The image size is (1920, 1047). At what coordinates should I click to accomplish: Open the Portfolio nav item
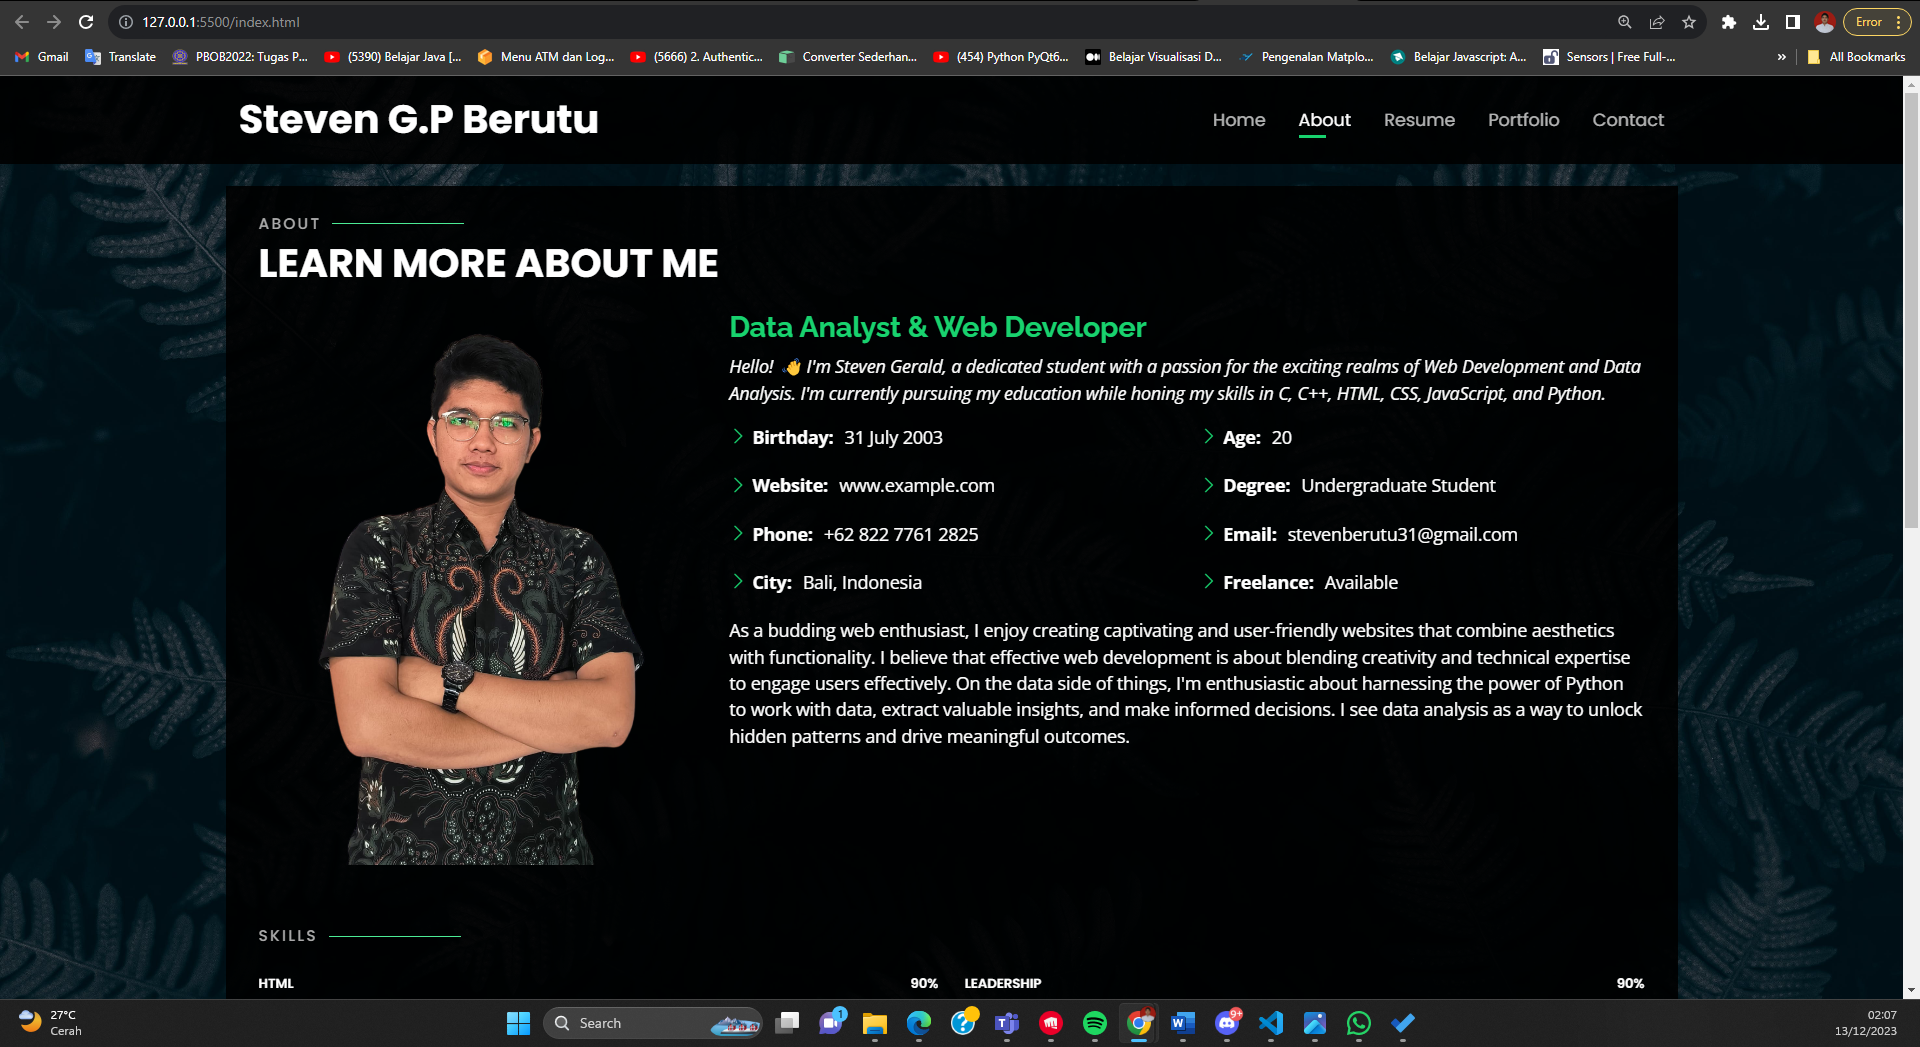click(x=1523, y=120)
